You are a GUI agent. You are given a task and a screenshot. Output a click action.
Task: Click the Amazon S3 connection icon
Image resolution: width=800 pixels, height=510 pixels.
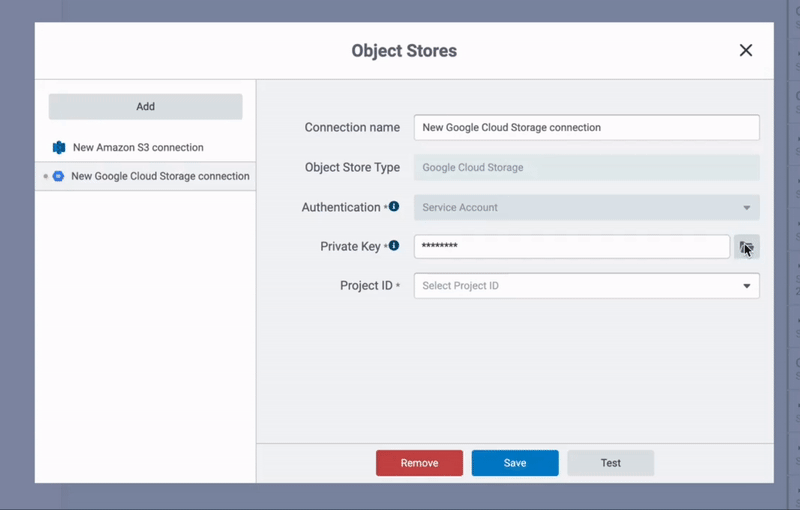click(x=59, y=148)
